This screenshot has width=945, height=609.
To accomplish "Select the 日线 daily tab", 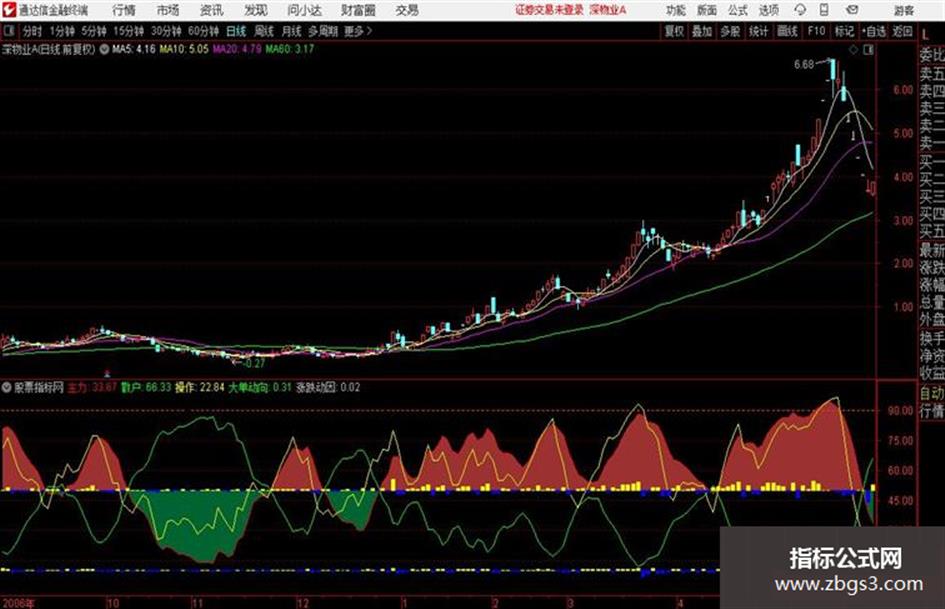I will pos(236,31).
